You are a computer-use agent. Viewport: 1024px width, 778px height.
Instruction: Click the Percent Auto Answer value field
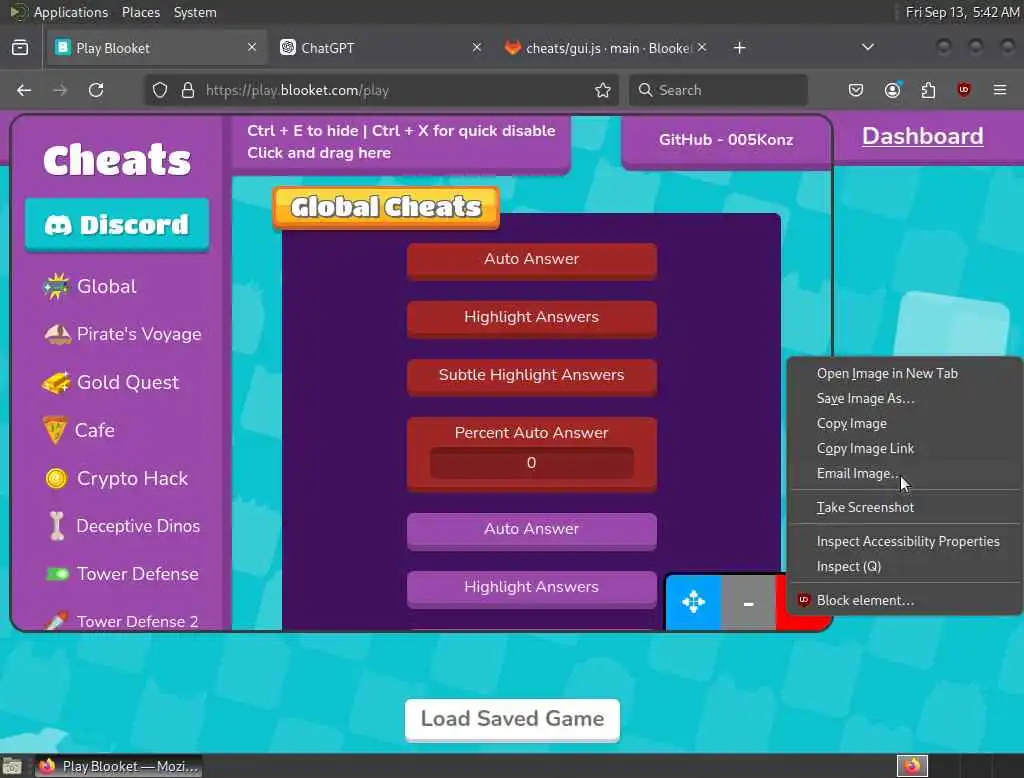click(x=532, y=462)
